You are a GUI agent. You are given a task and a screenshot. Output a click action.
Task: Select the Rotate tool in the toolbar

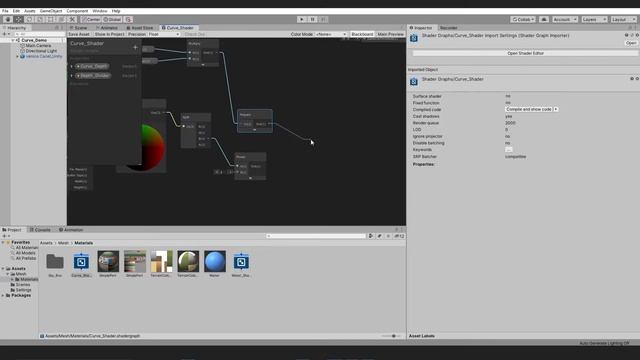point(29,19)
